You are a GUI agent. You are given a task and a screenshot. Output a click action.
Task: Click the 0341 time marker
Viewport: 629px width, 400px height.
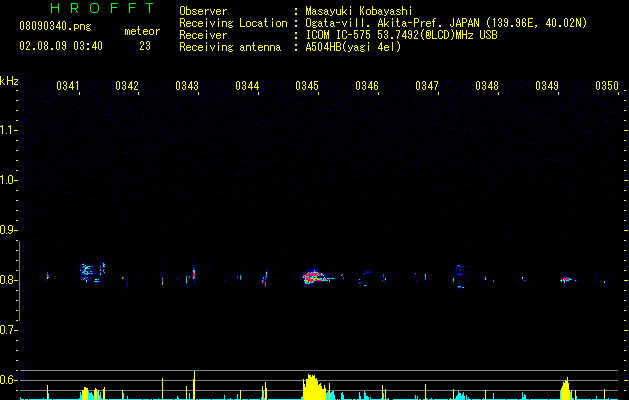pyautogui.click(x=67, y=86)
